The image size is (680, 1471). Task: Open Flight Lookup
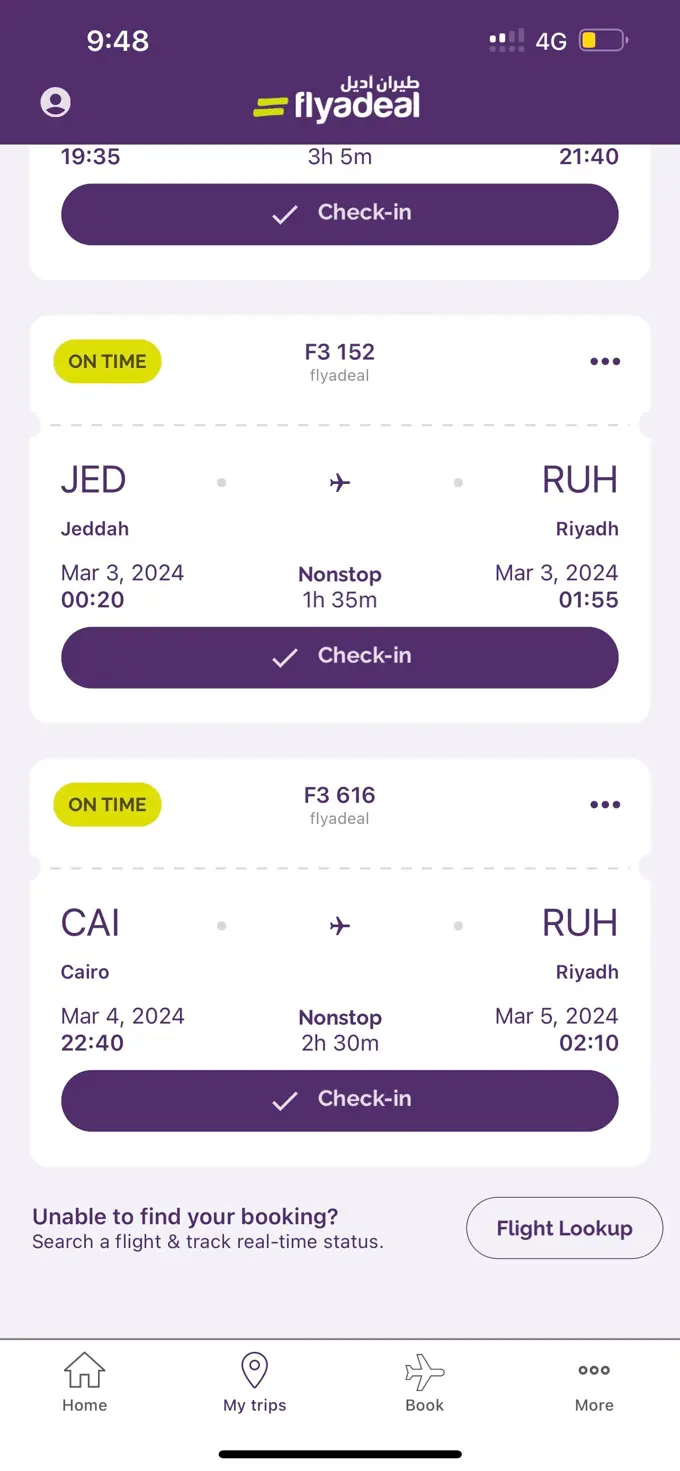[x=564, y=1228]
